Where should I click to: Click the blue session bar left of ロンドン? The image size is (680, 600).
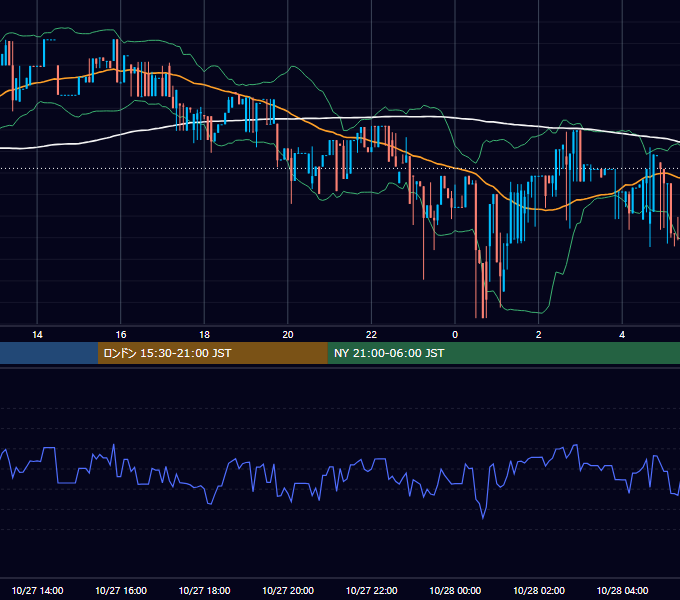coord(49,353)
